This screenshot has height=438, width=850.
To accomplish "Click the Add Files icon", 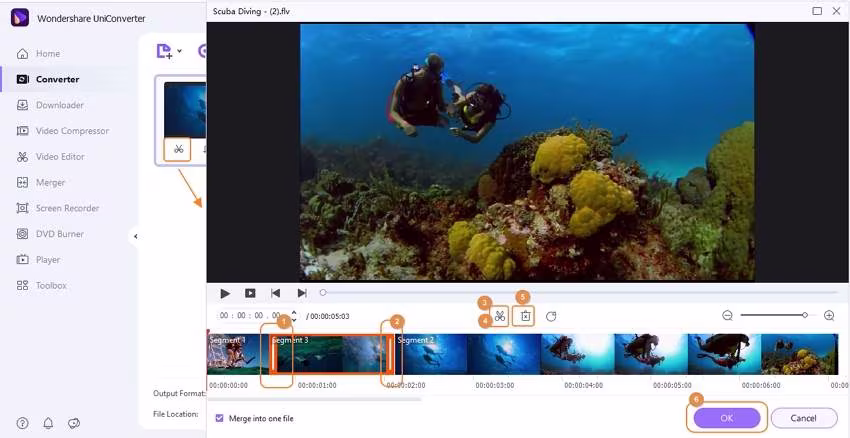I will click(x=164, y=51).
